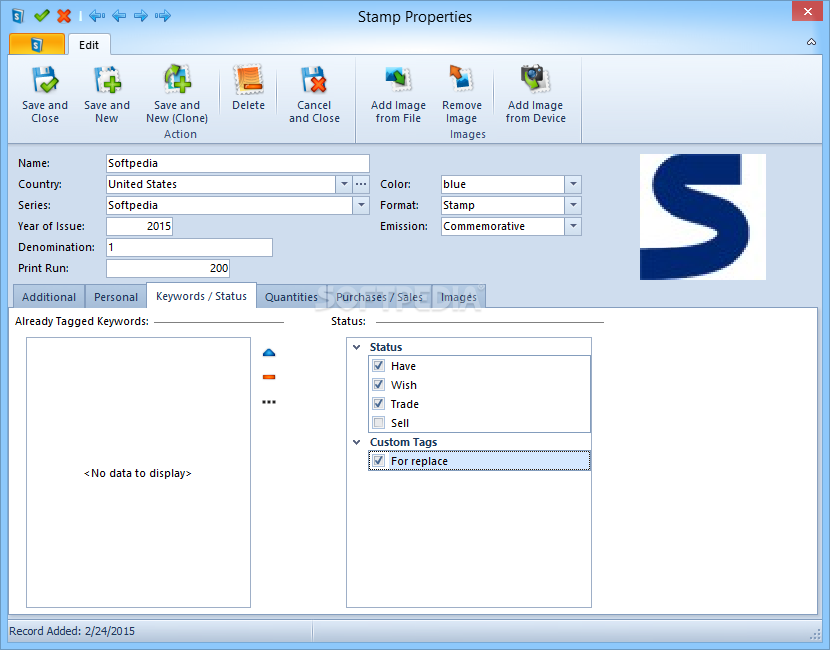Click Save and New ribbon icon
This screenshot has height=650, width=830.
tap(107, 79)
